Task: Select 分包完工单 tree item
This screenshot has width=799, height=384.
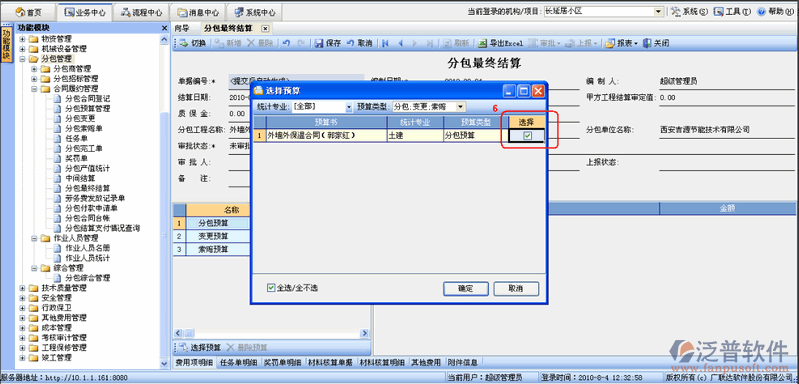Action: [84, 148]
